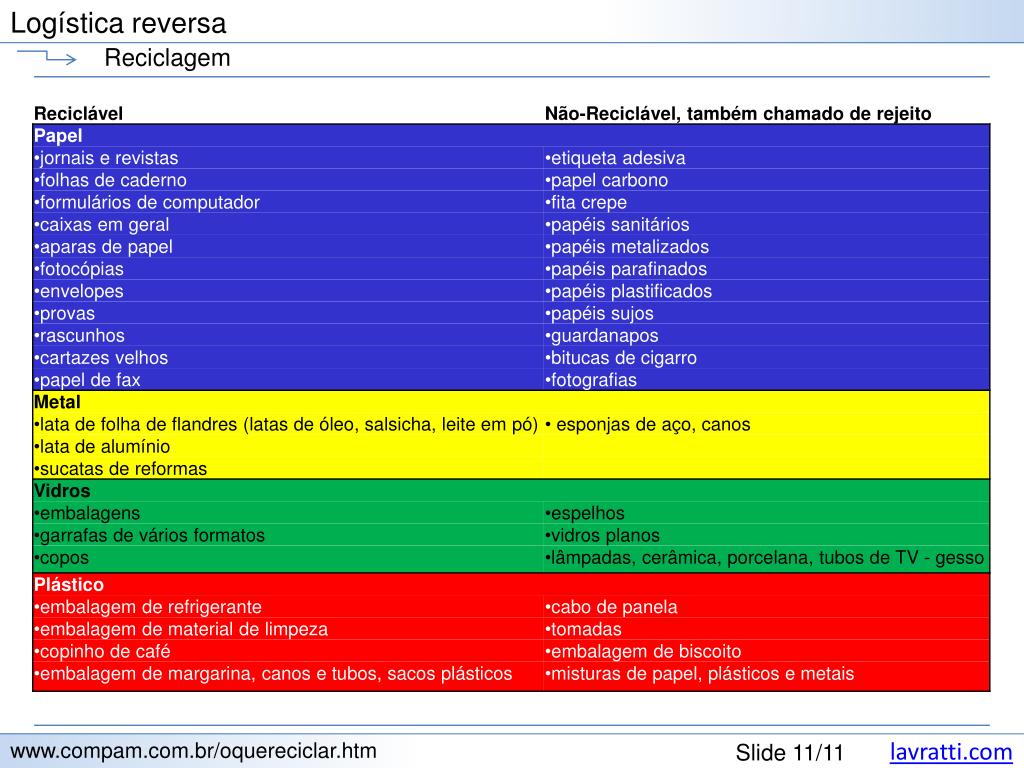Click the 'fotocópias' entry
The height and width of the screenshot is (768, 1024).
pyautogui.click(x=78, y=269)
